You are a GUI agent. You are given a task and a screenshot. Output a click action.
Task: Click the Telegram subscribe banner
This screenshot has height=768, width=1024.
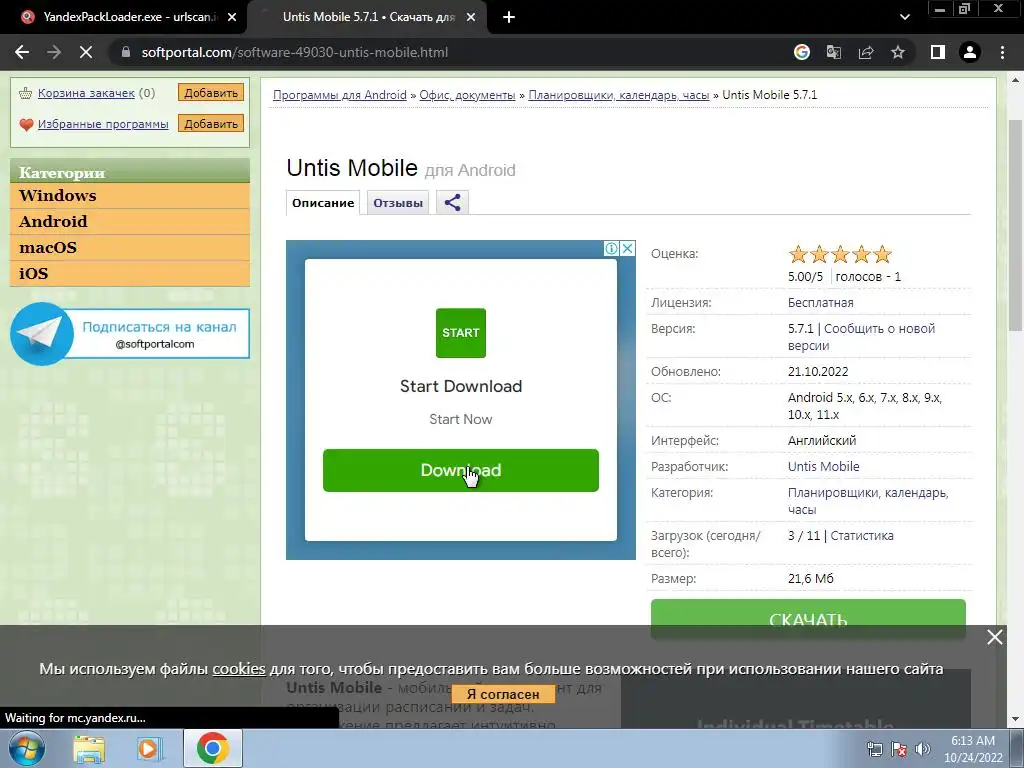coord(130,334)
